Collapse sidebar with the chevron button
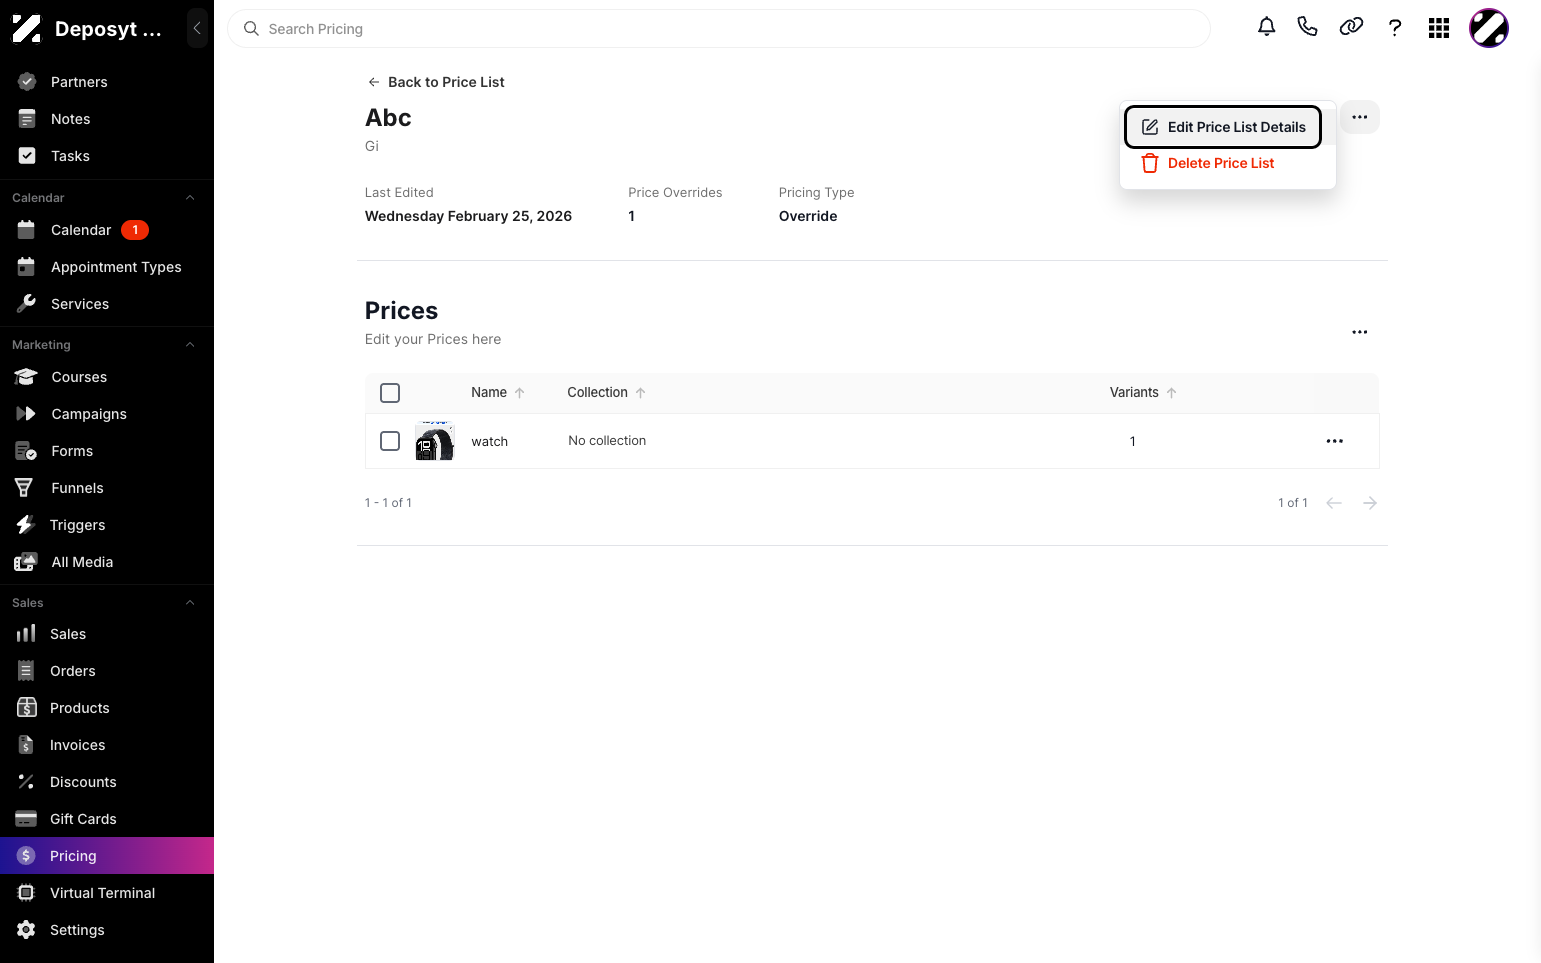This screenshot has height=963, width=1541. pyautogui.click(x=197, y=28)
